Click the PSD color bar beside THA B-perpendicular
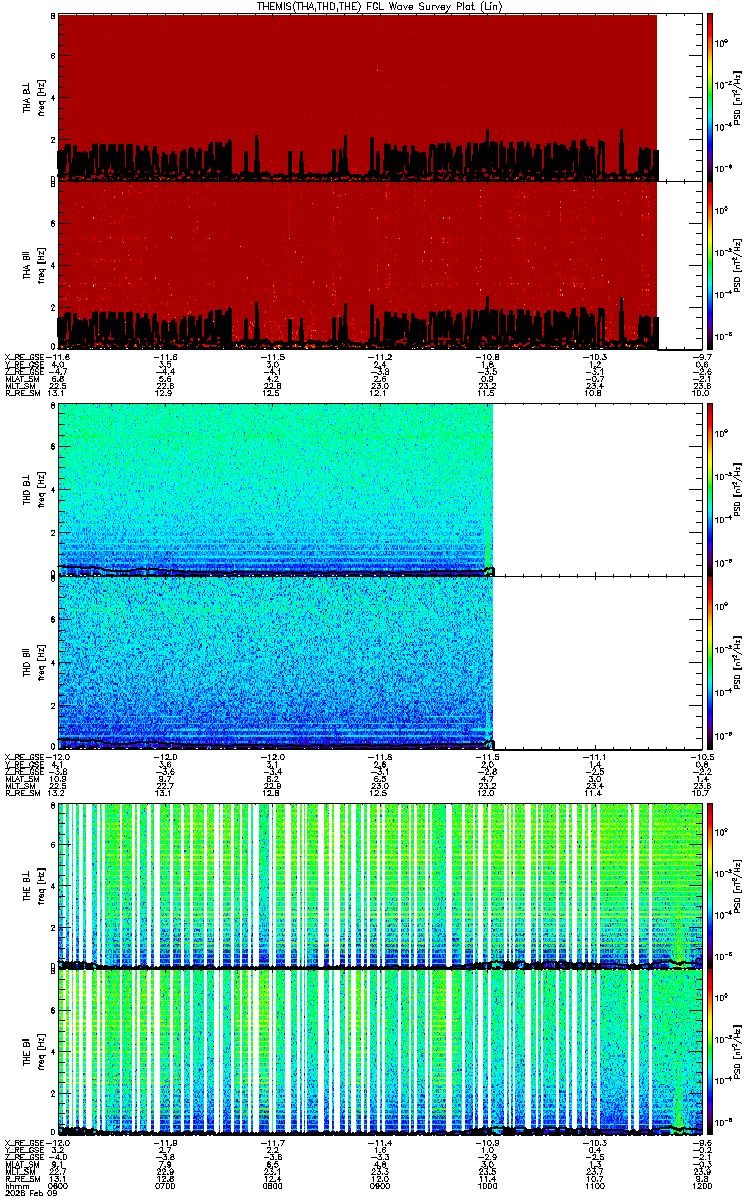750x1200 pixels. pos(710,96)
